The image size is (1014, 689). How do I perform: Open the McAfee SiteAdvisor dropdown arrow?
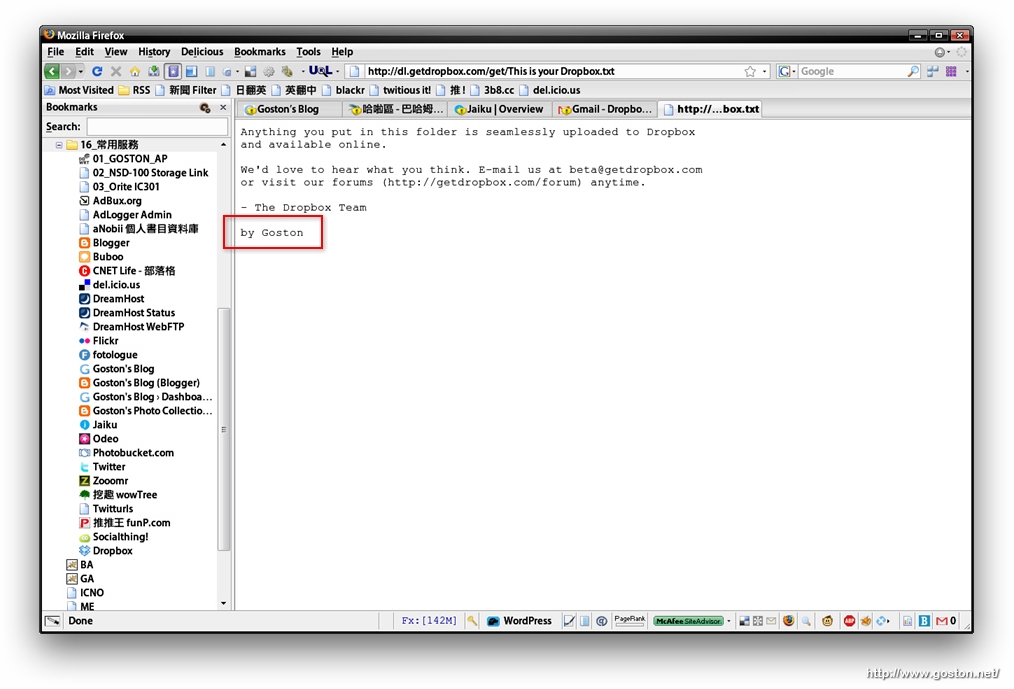click(x=729, y=621)
